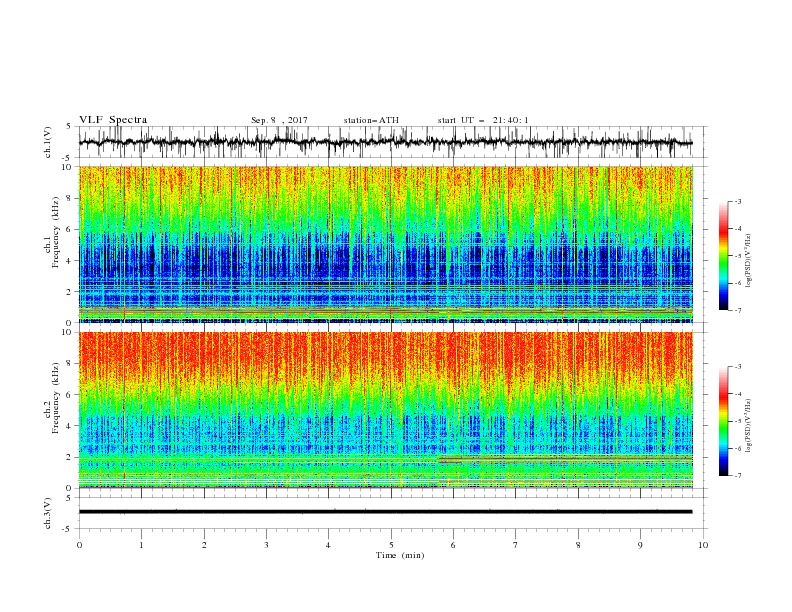Click the "VLF Spectra" plot title
The image size is (792, 612).
click(113, 120)
